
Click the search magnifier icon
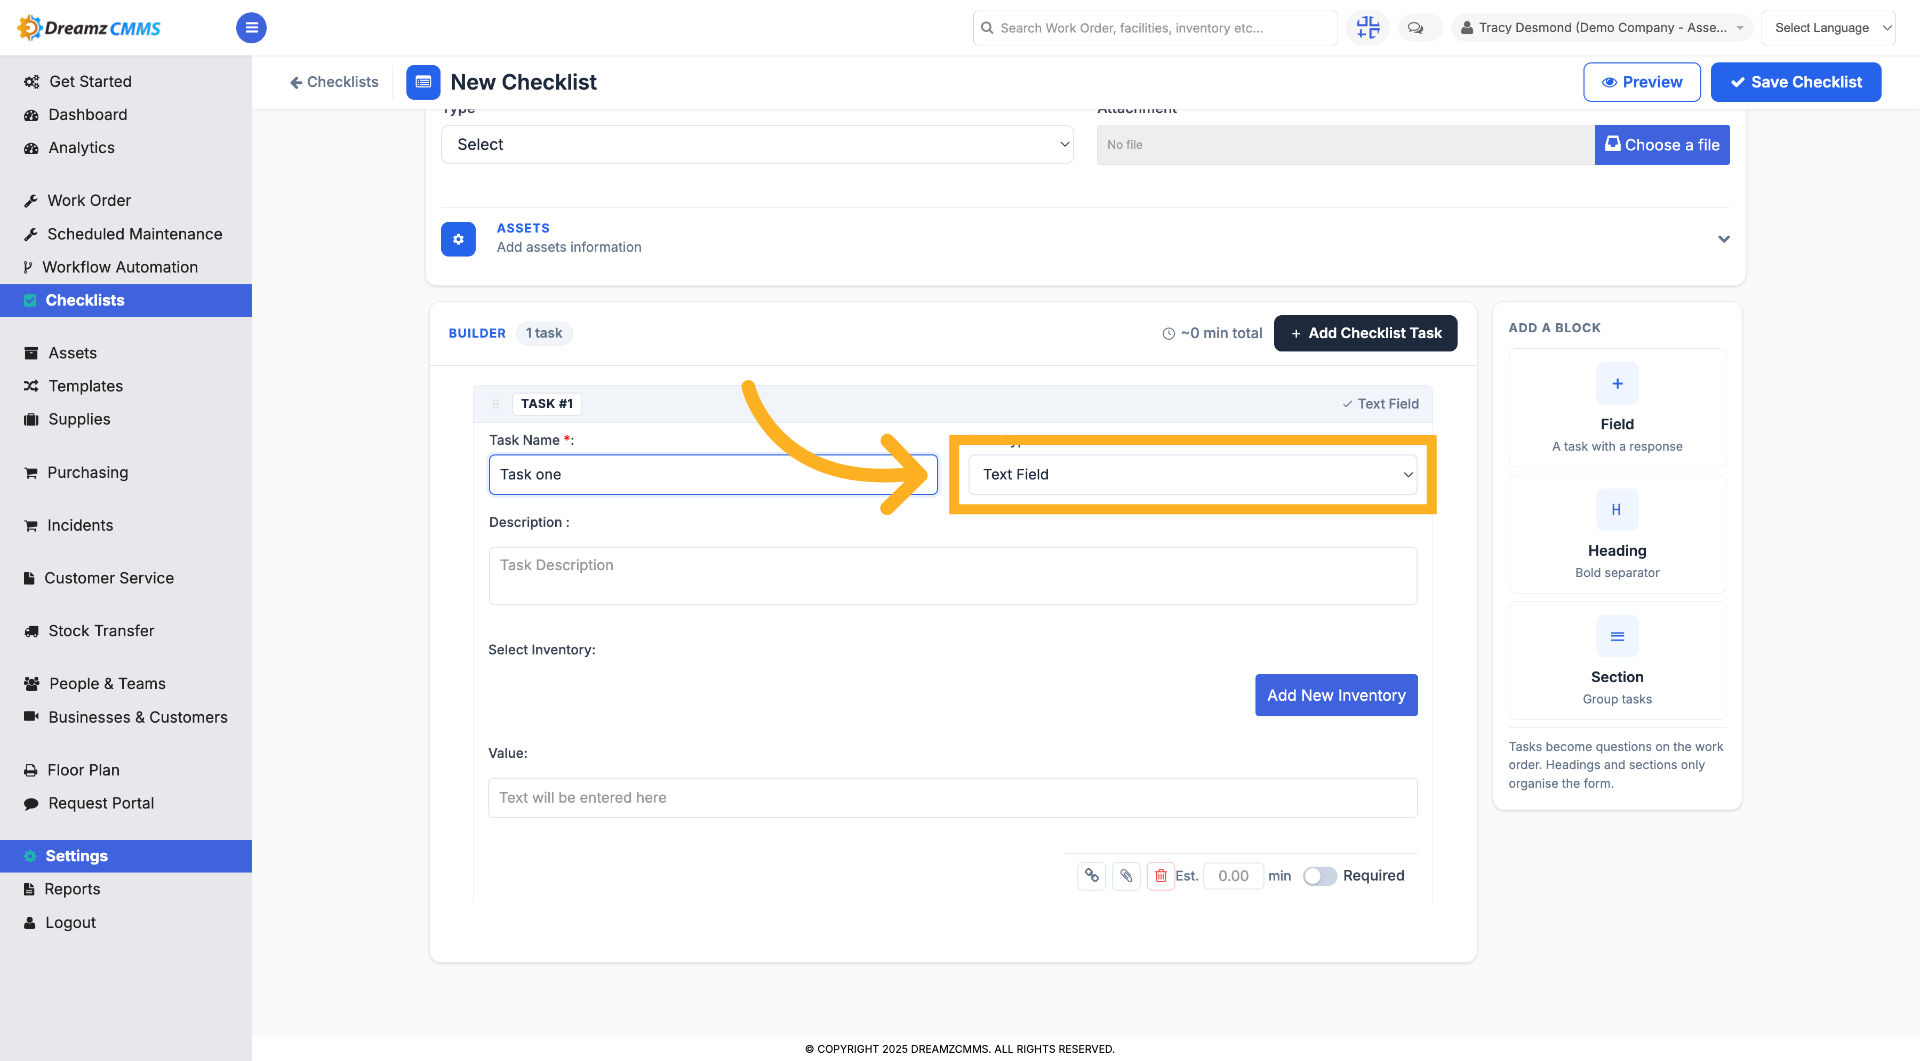[987, 28]
